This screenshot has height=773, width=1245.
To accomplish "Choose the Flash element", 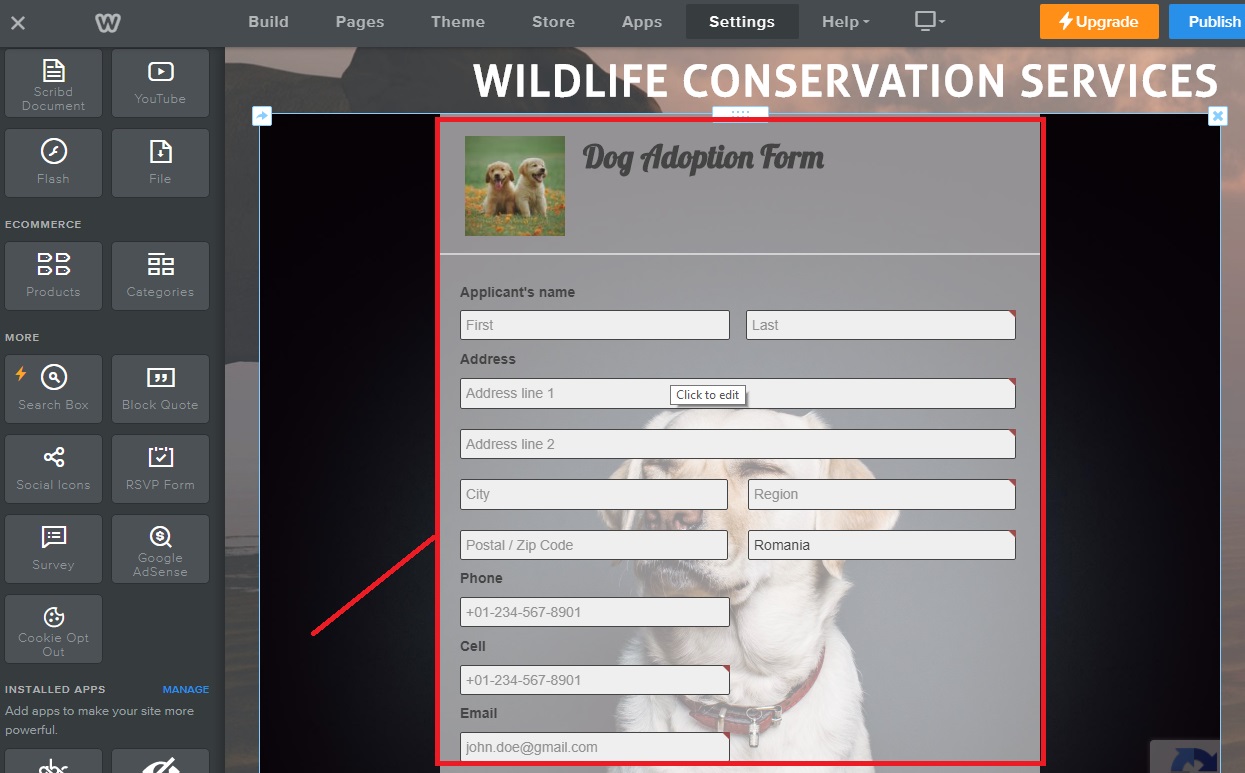I will pyautogui.click(x=53, y=163).
